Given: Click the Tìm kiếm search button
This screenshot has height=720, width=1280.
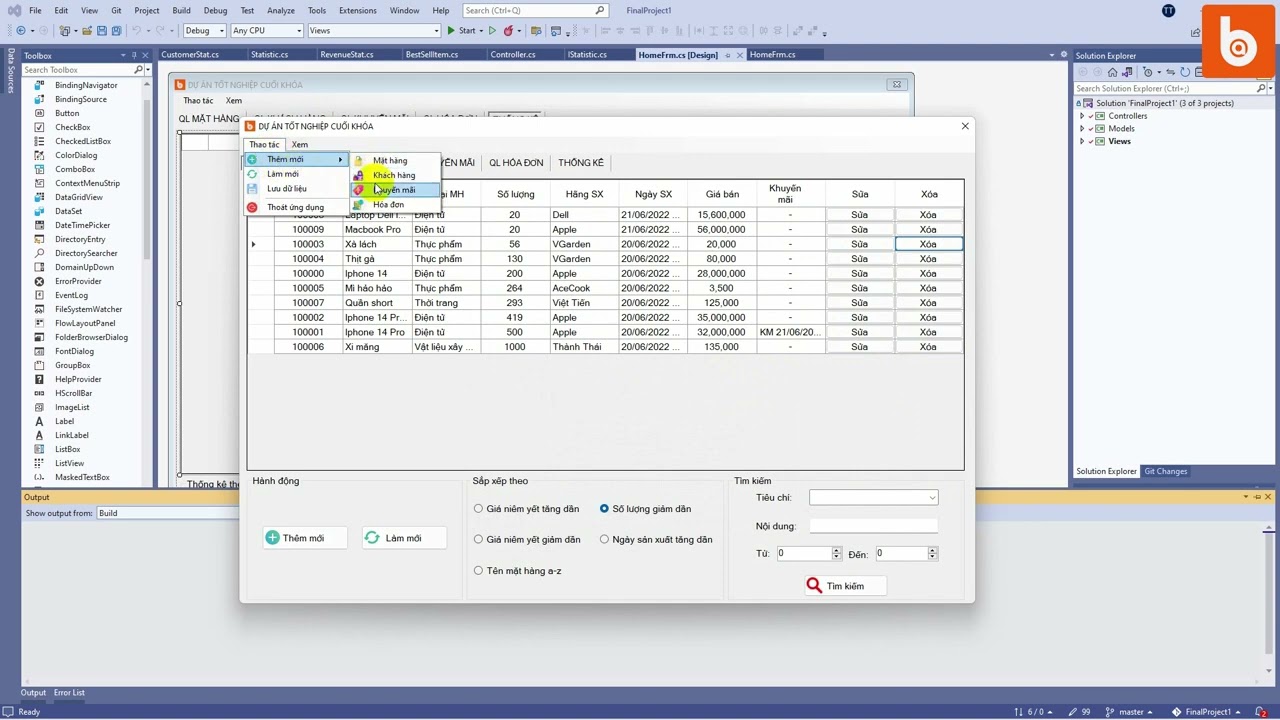Looking at the screenshot, I should point(835,586).
